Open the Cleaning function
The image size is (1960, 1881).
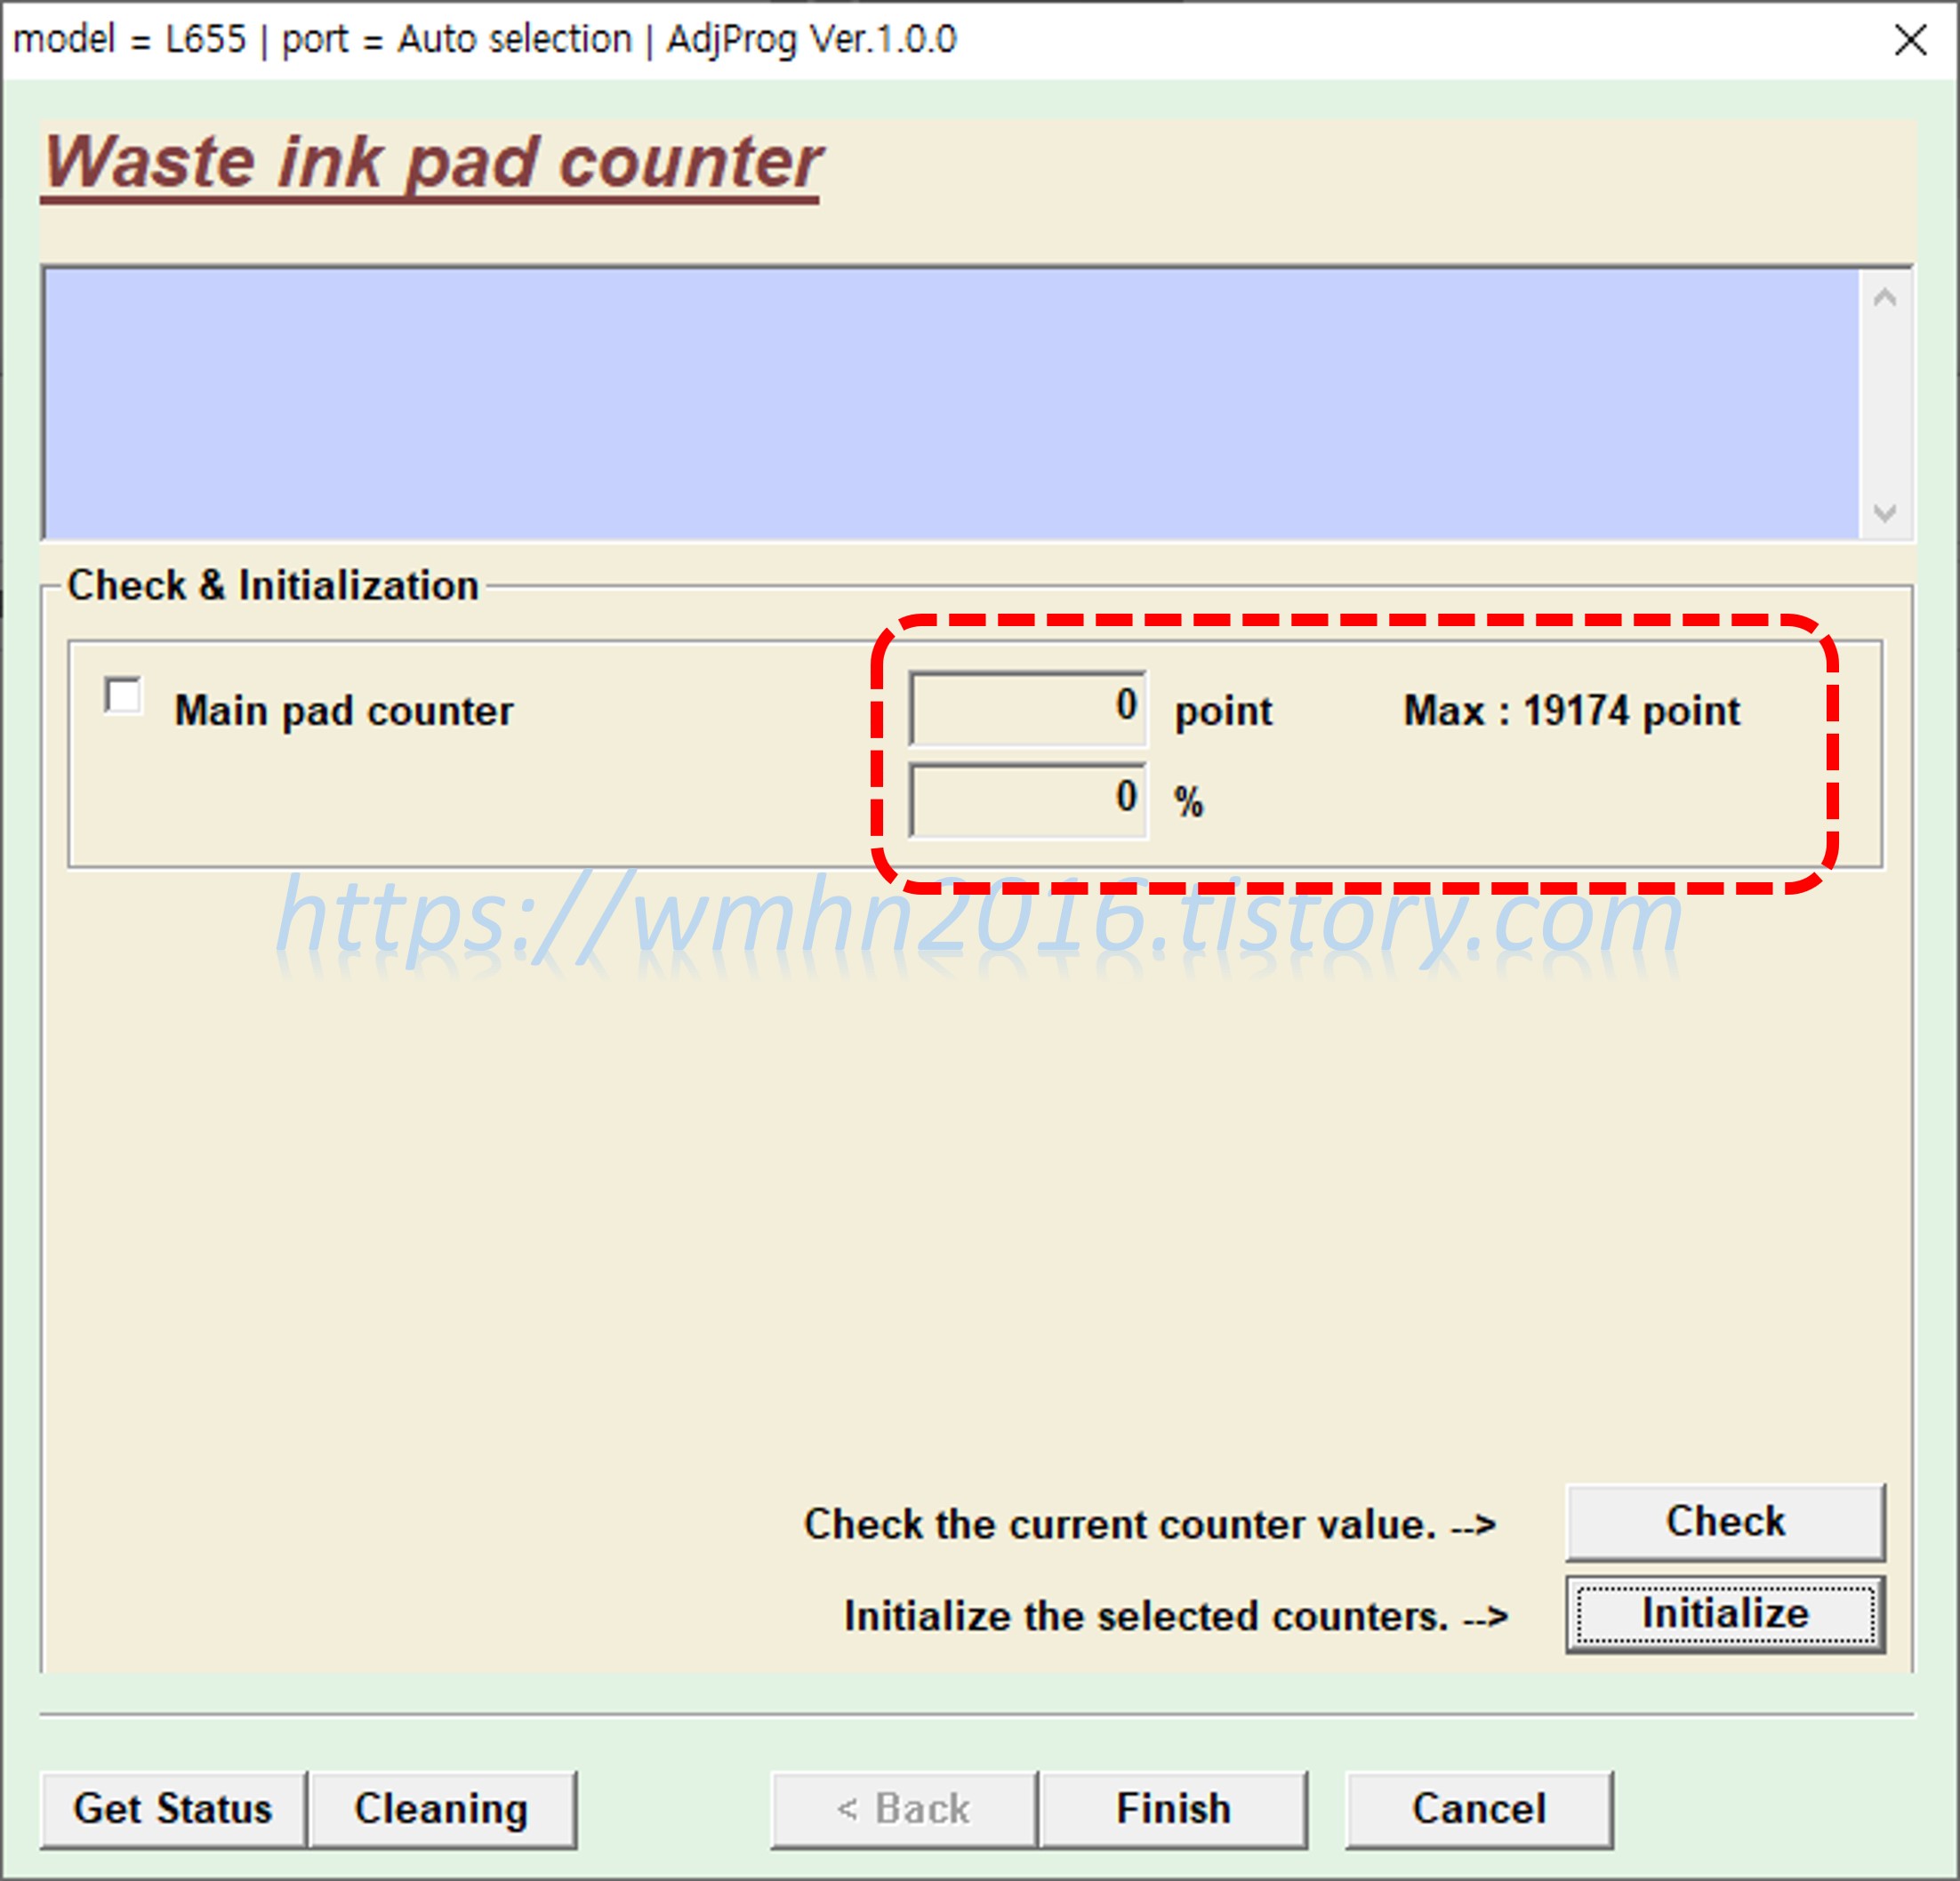442,1808
